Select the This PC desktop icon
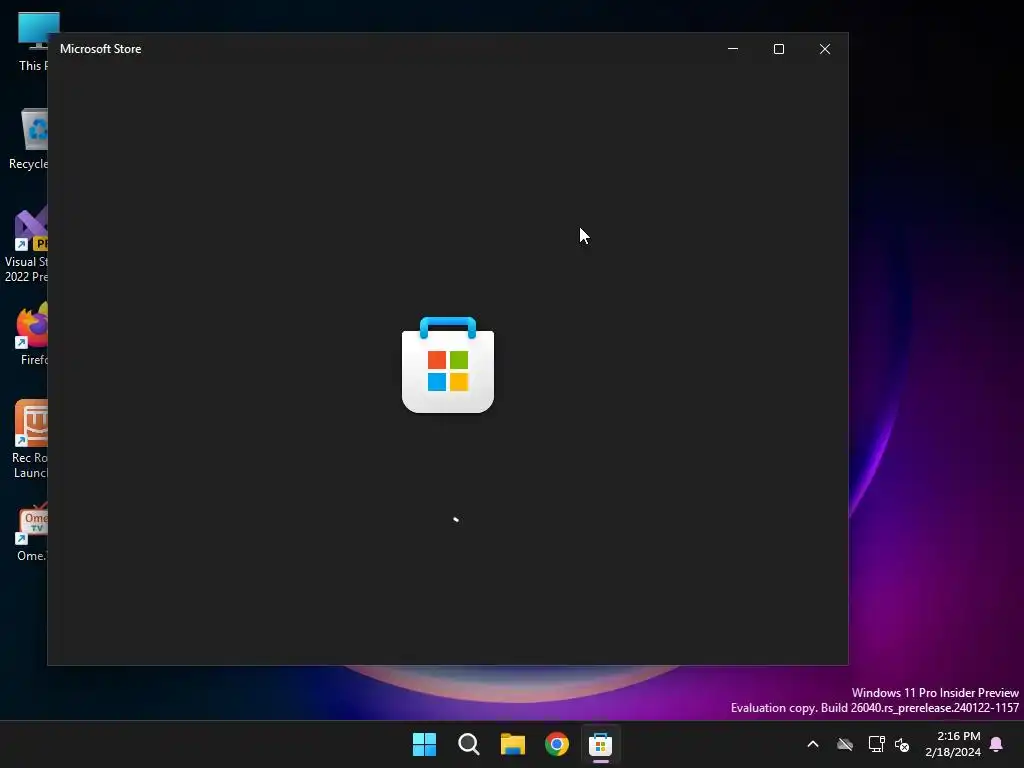The image size is (1024, 768). (29, 41)
